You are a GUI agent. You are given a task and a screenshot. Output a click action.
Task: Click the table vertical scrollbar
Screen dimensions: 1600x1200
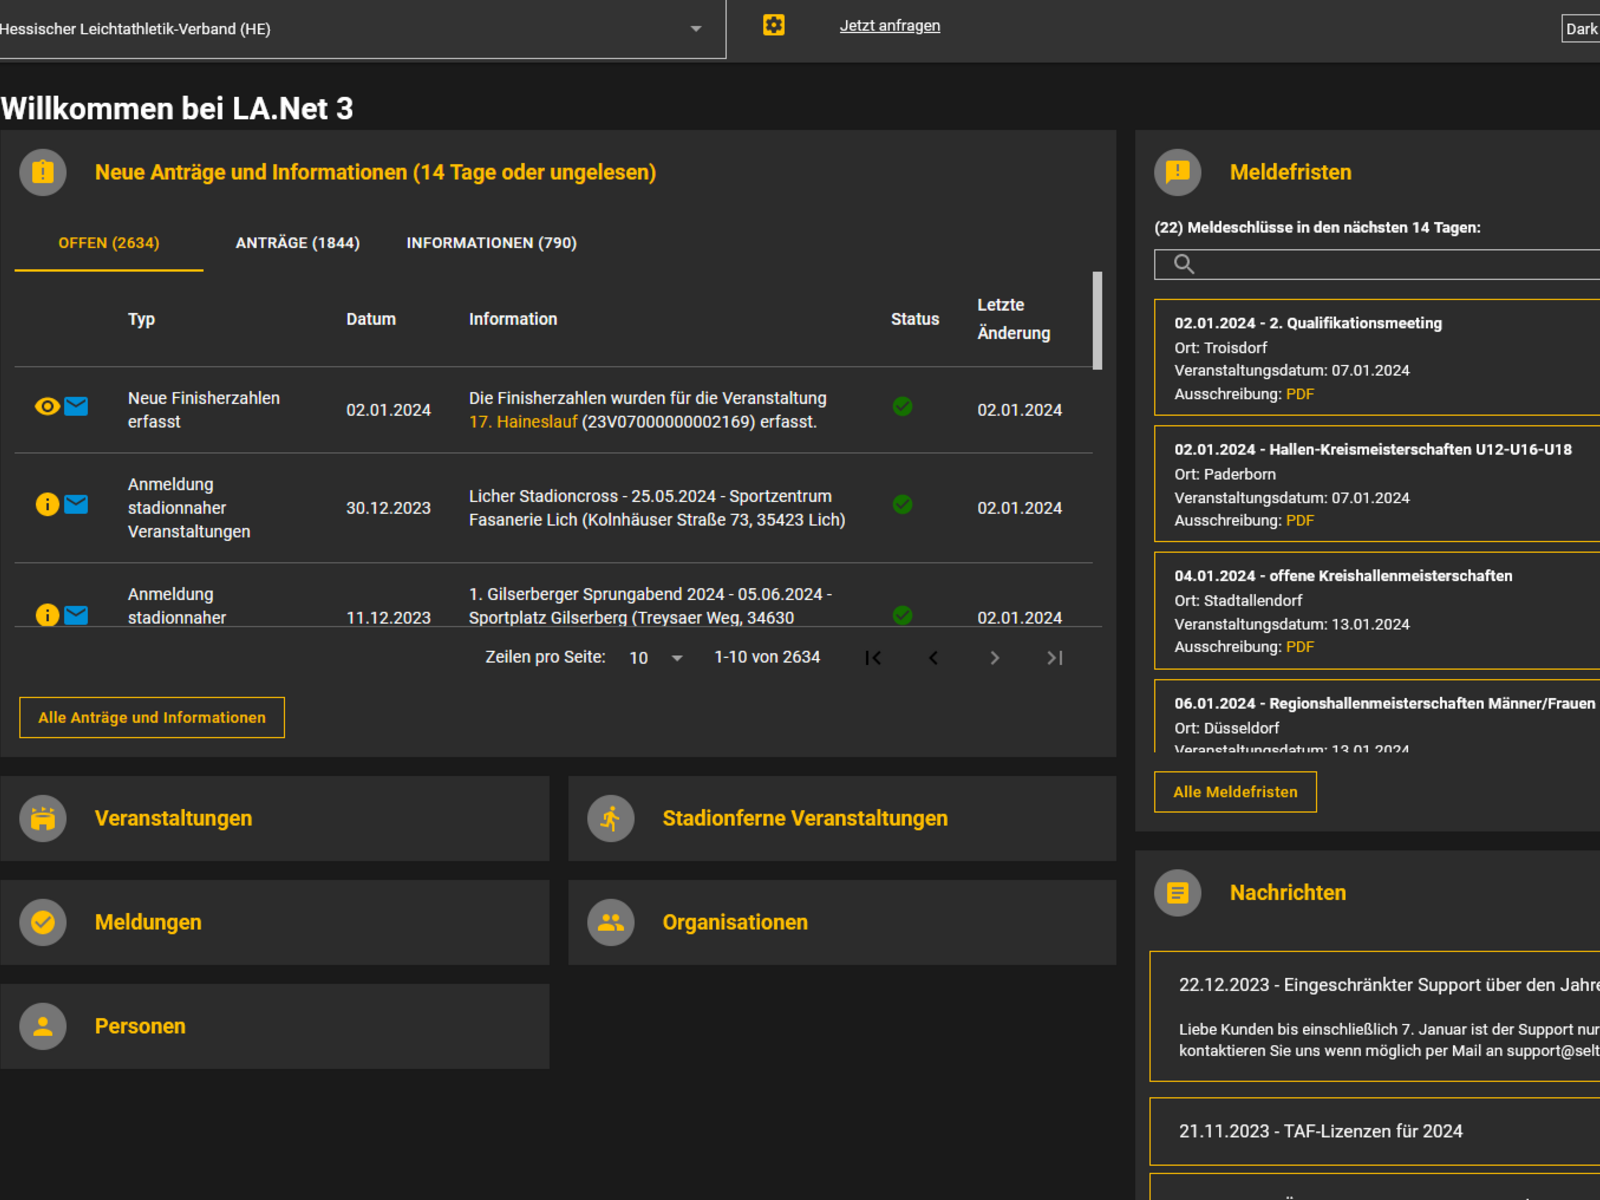1097,321
